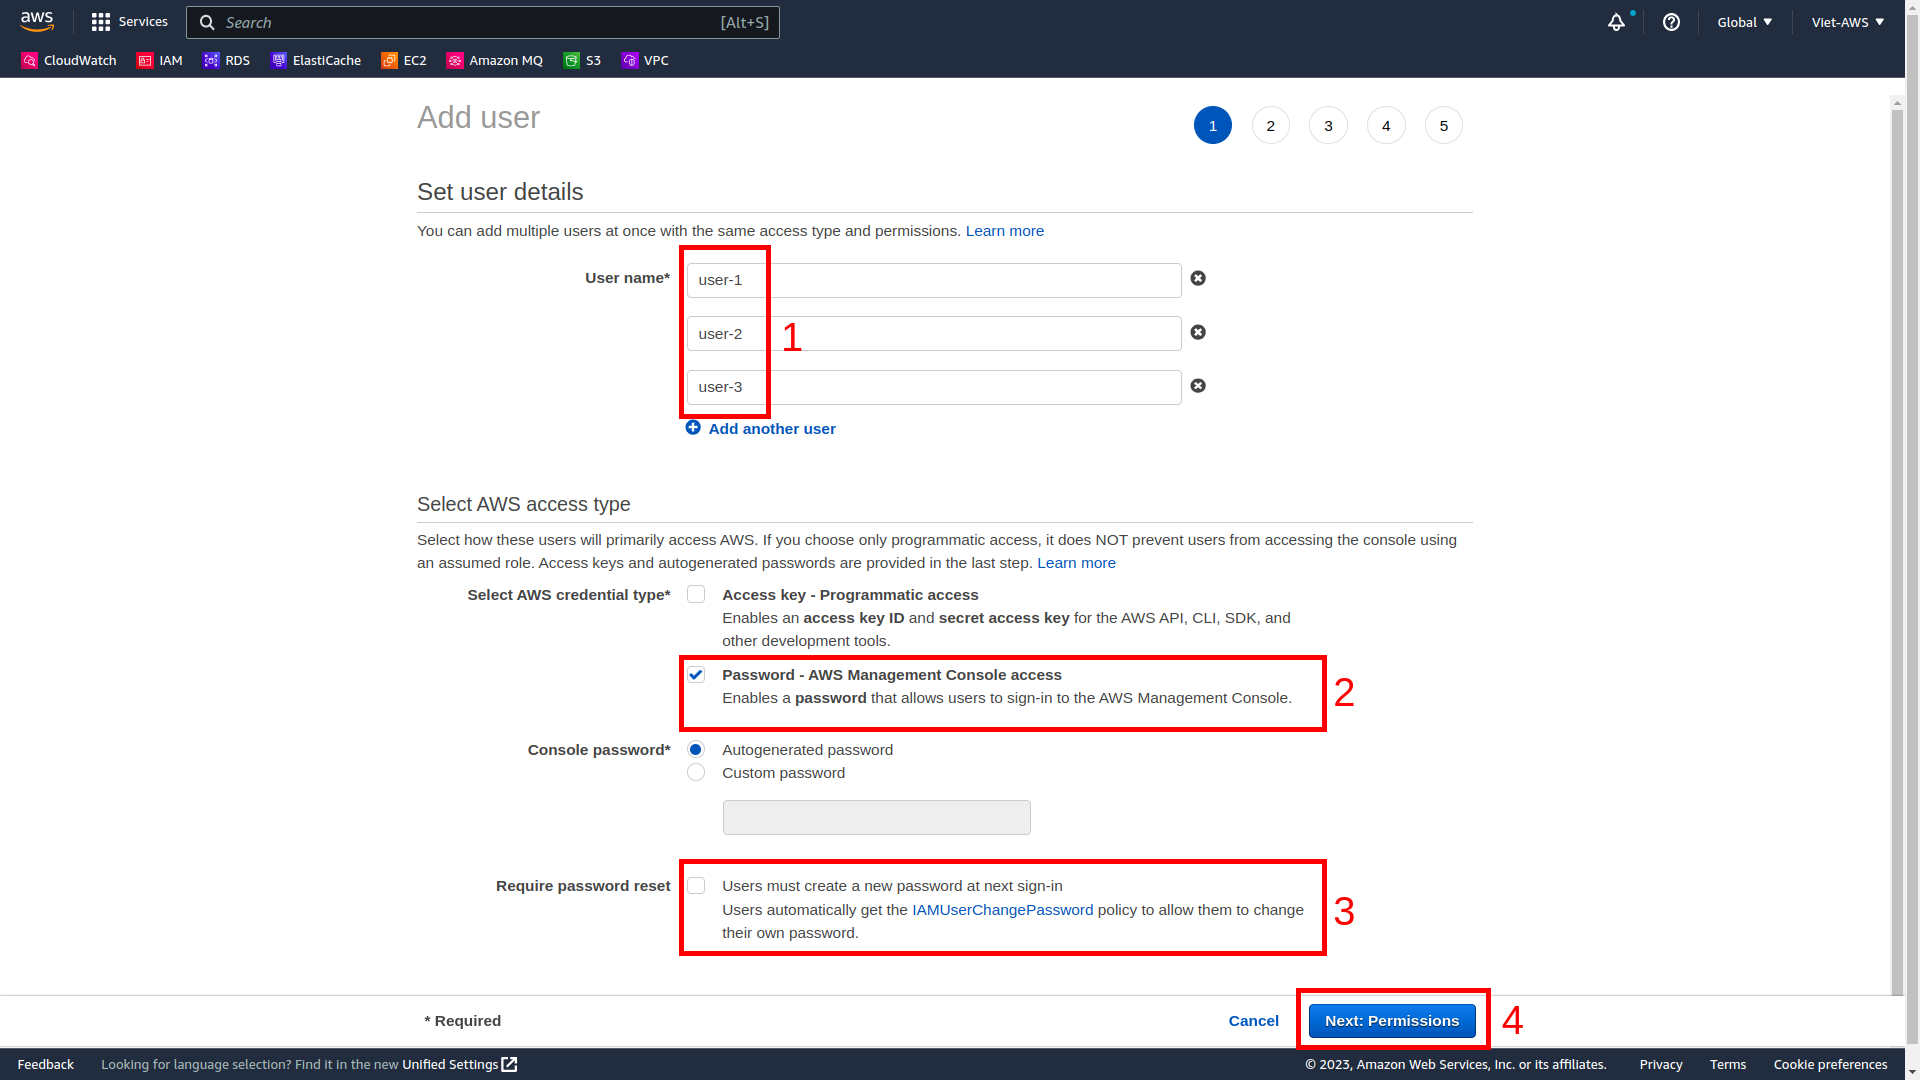The image size is (1920, 1080).
Task: Open the Viet-AWS account menu
Action: click(x=1847, y=22)
